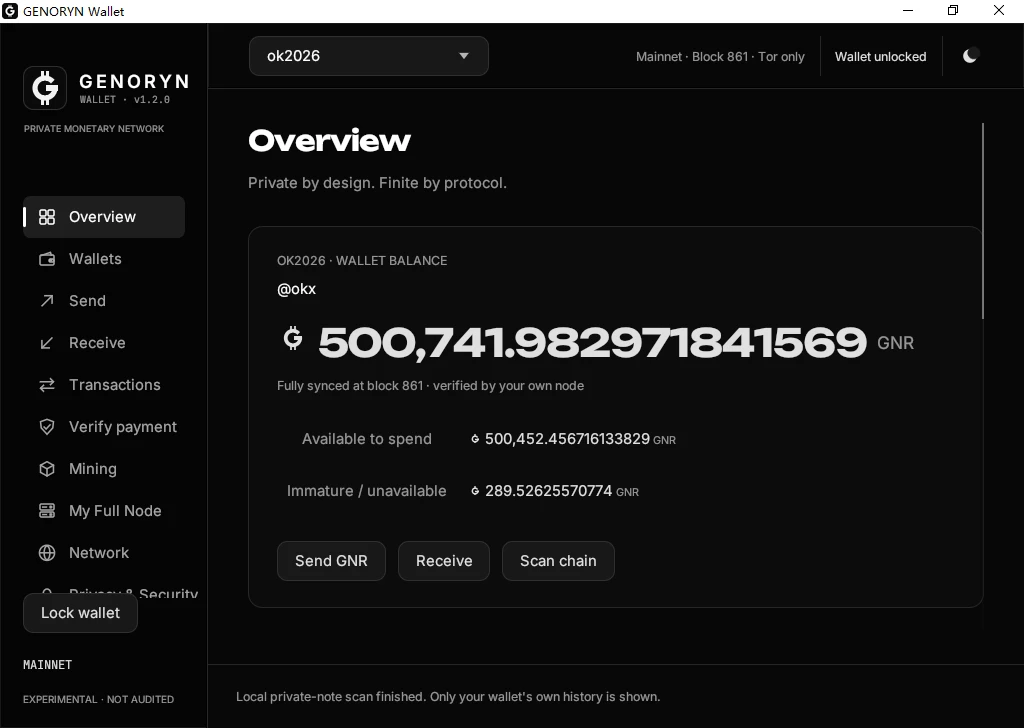Click the Network globe icon

pos(47,552)
